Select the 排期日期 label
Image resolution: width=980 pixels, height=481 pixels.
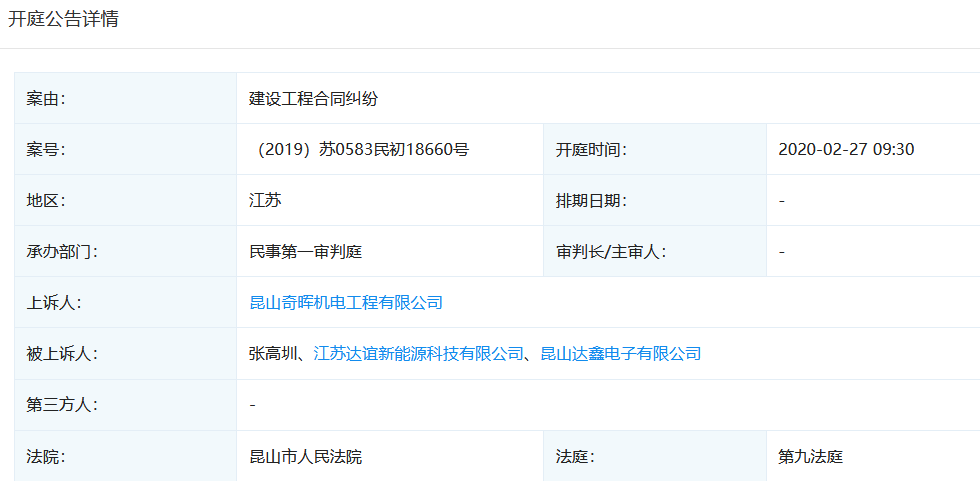click(x=591, y=201)
